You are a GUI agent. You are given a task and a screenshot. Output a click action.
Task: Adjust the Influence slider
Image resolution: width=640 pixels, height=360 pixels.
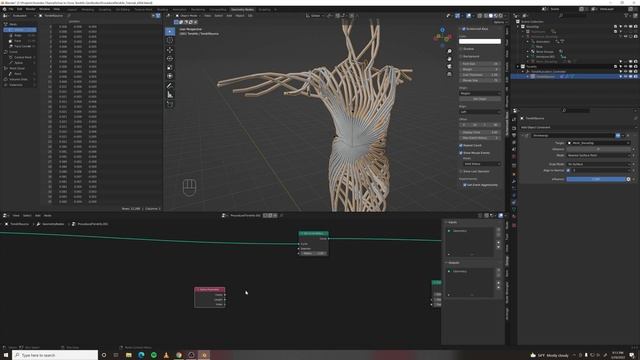click(x=596, y=179)
